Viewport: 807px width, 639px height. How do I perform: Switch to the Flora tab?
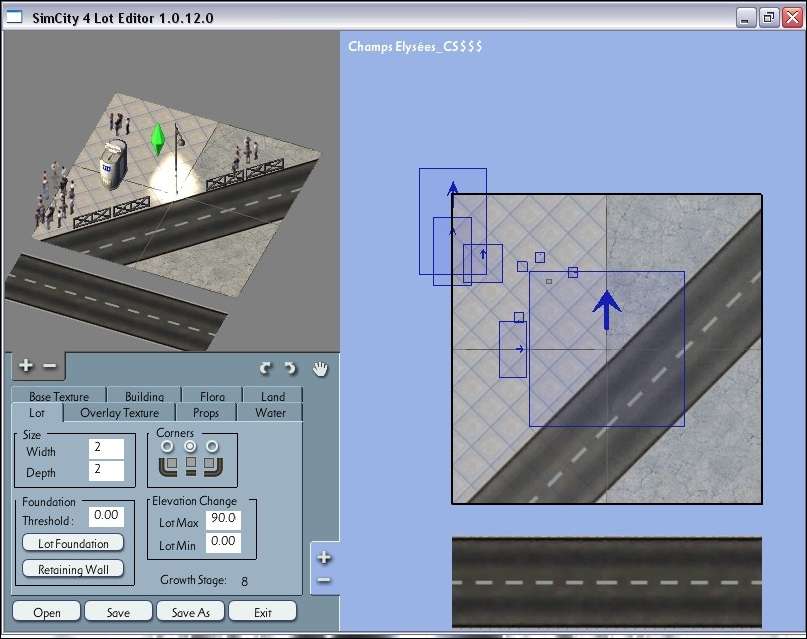[212, 396]
